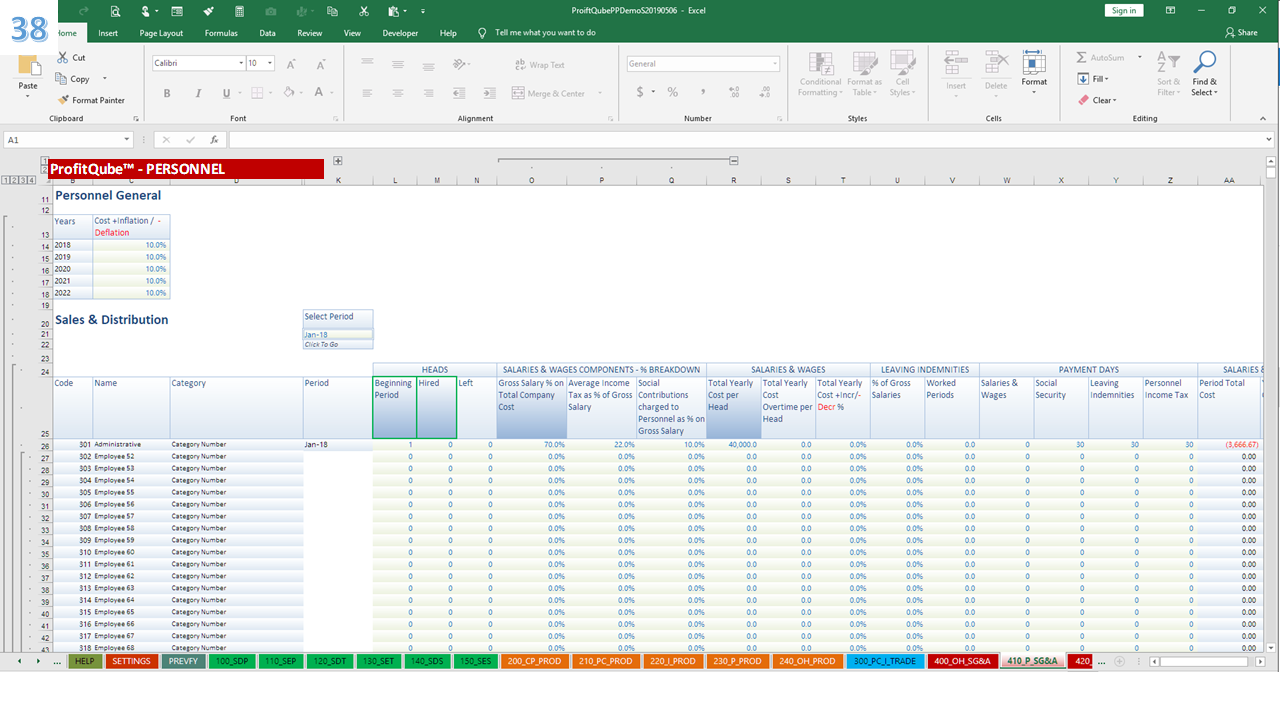Viewport: 1280px width, 720px height.
Task: Open the Merge & Center dropdown arrow
Action: [x=601, y=93]
